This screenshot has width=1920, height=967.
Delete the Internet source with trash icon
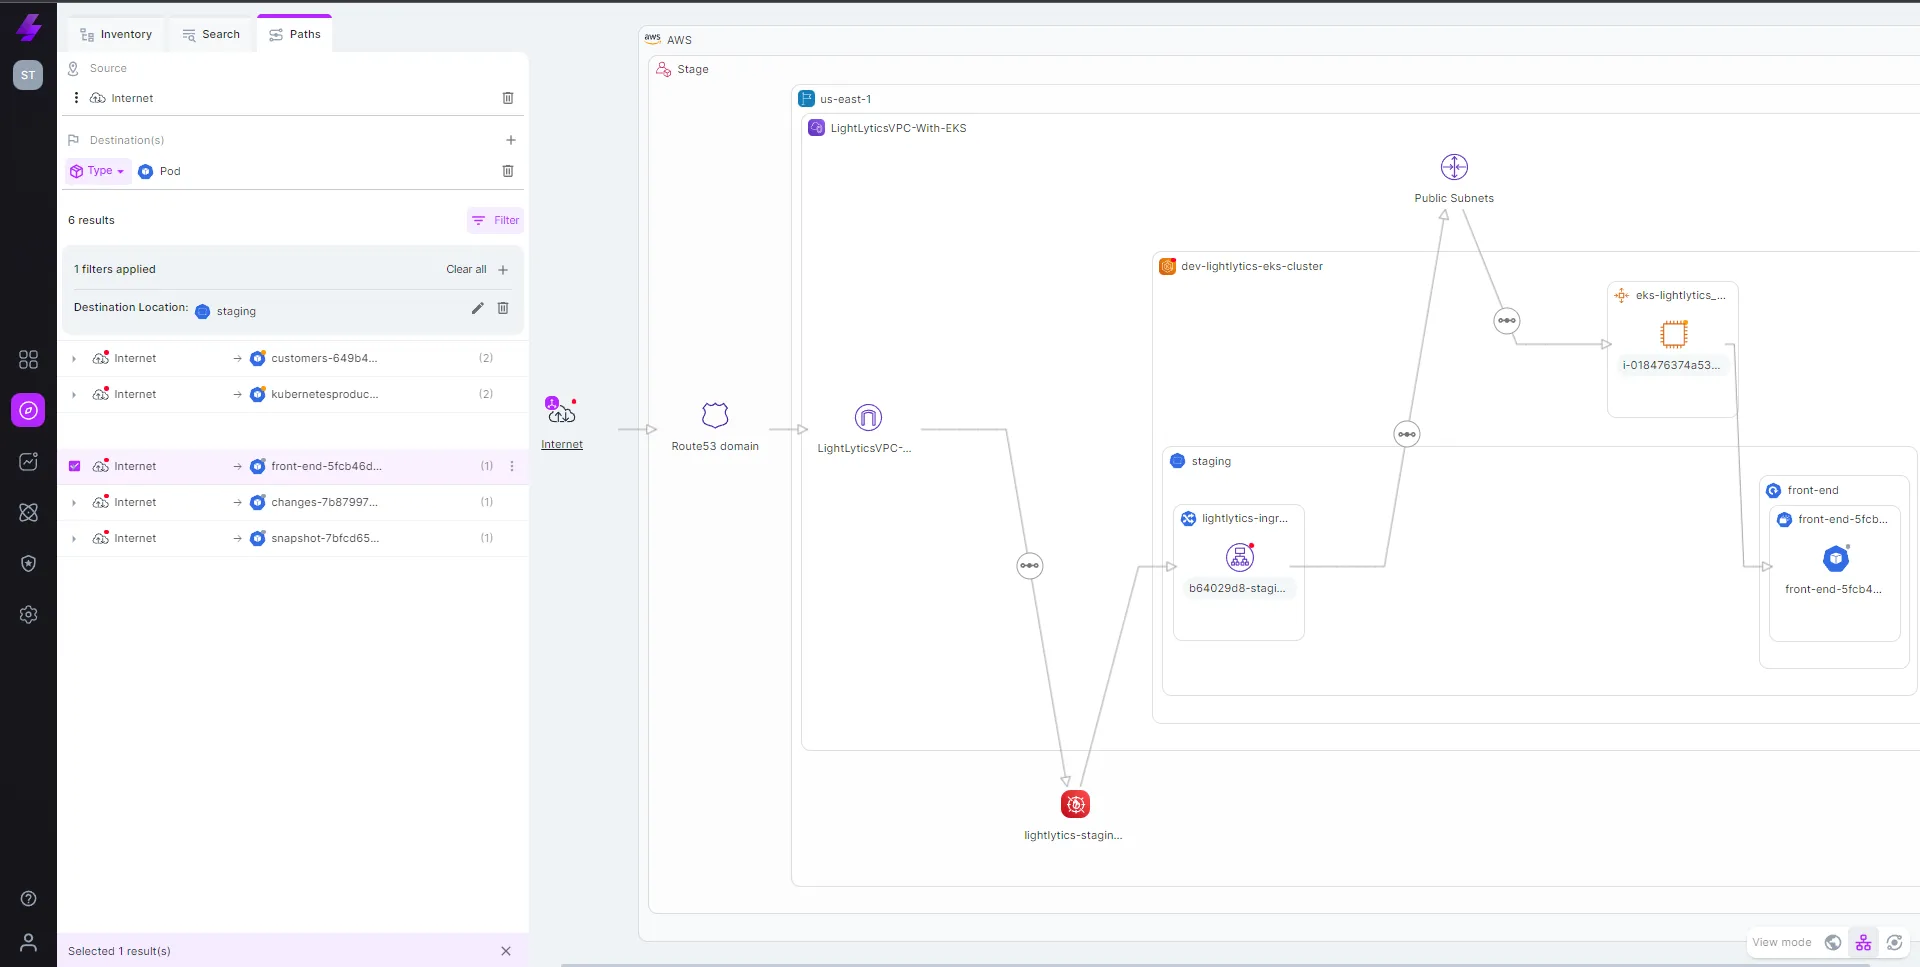point(508,98)
